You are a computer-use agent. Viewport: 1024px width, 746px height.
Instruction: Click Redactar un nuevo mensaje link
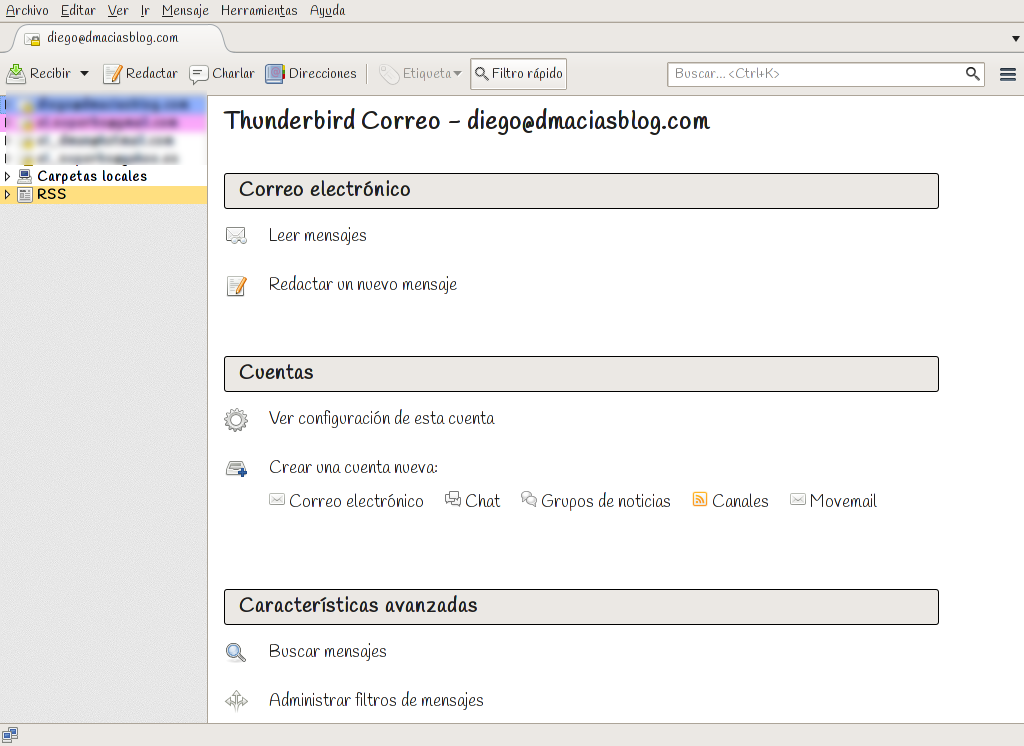pyautogui.click(x=362, y=285)
